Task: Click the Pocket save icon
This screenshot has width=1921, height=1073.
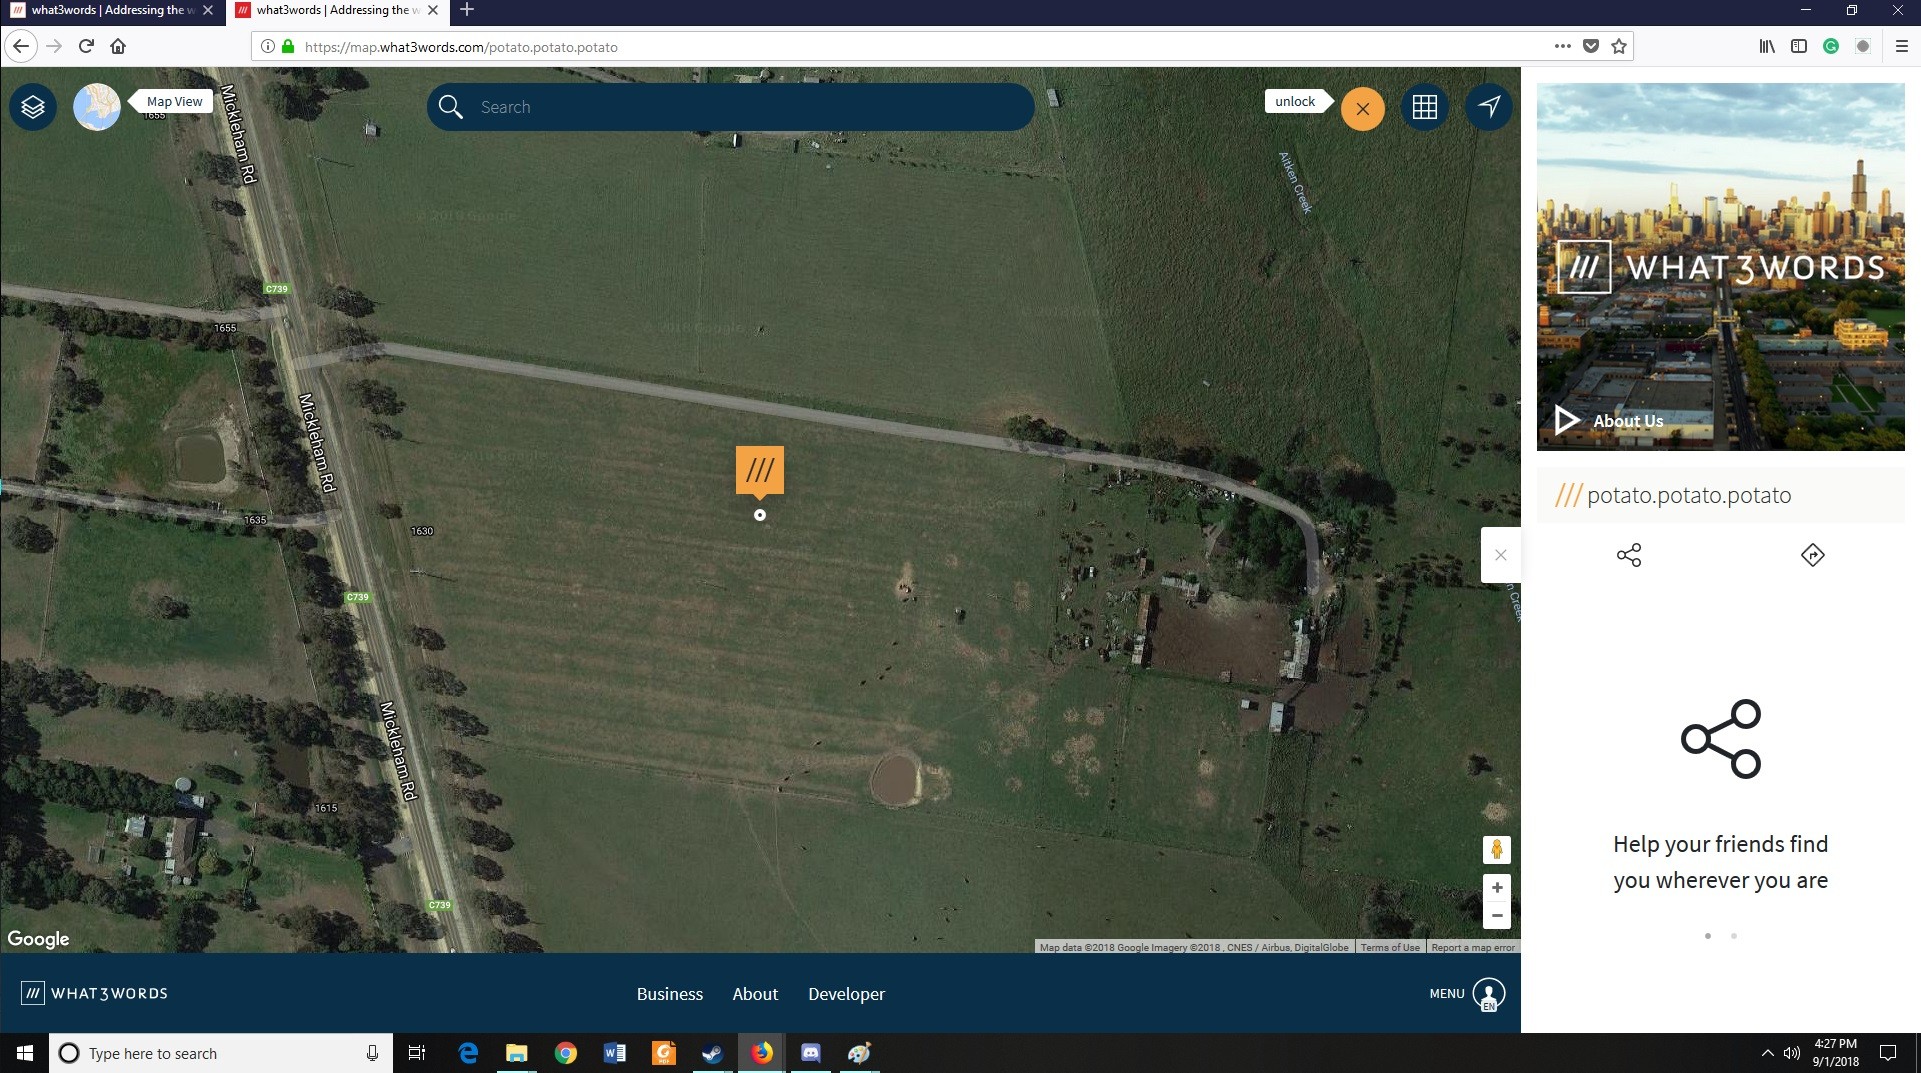Action: pos(1591,46)
